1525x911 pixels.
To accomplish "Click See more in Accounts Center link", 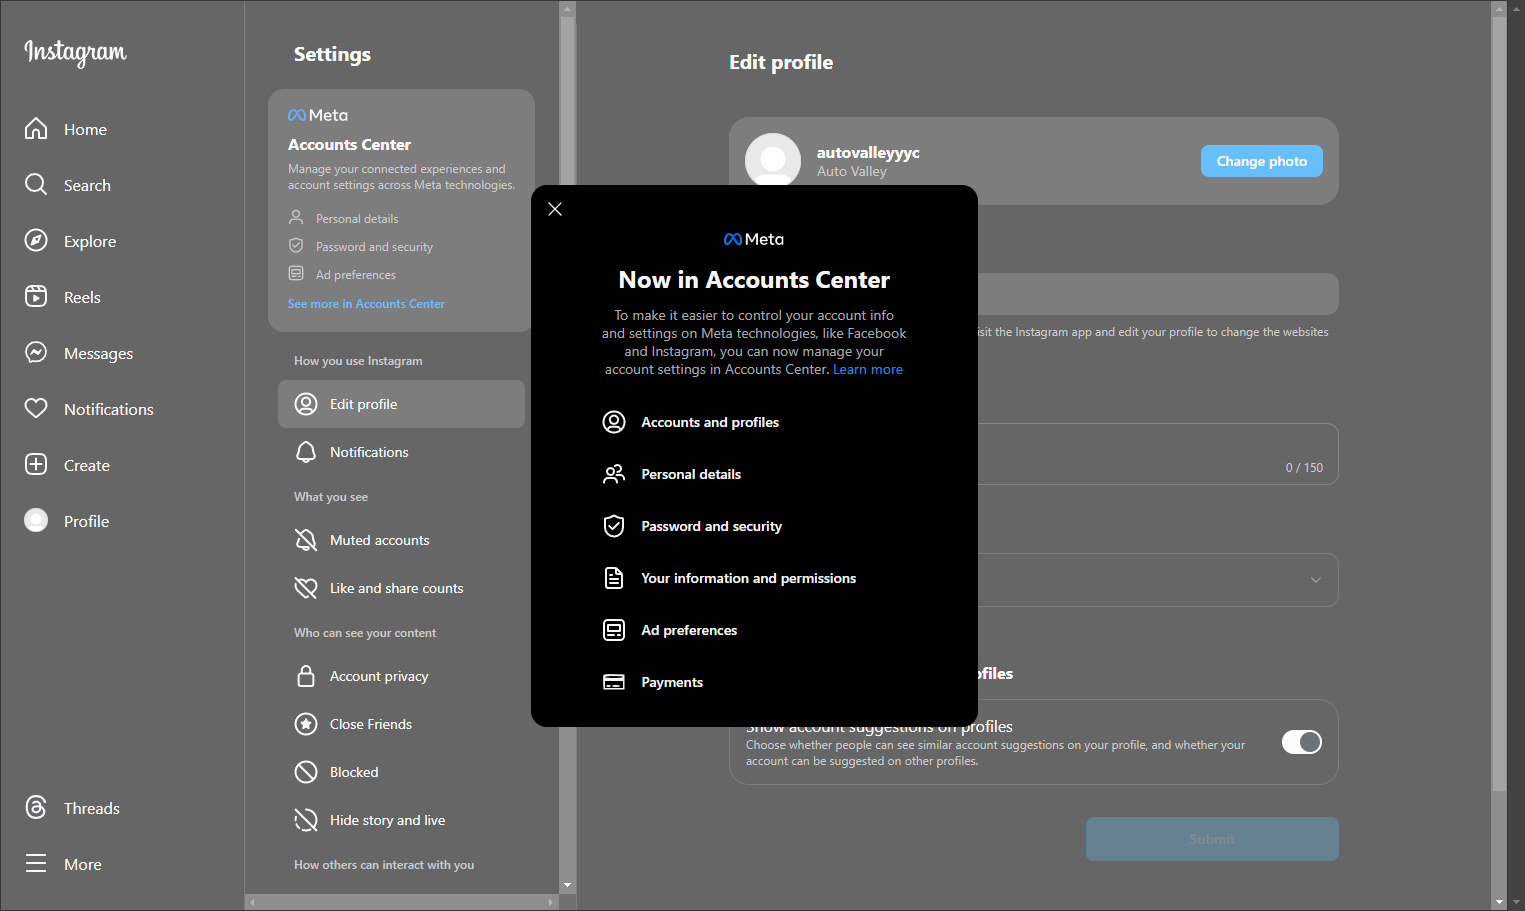I will point(366,304).
